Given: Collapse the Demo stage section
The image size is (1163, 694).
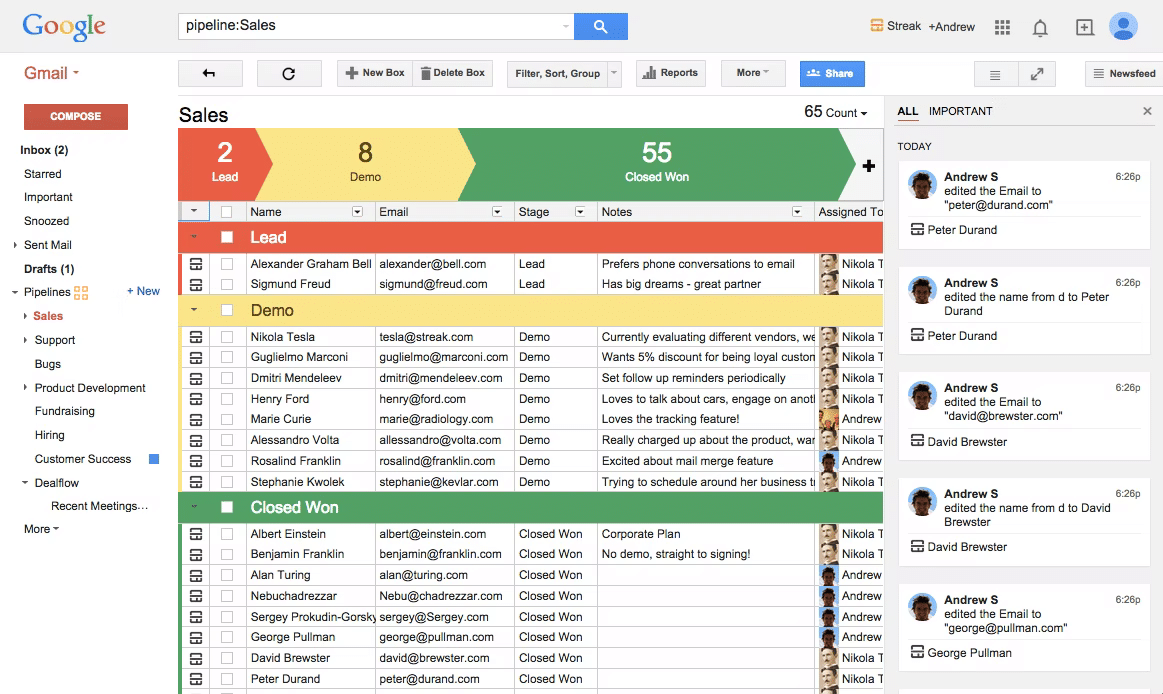Looking at the screenshot, I should pyautogui.click(x=196, y=310).
